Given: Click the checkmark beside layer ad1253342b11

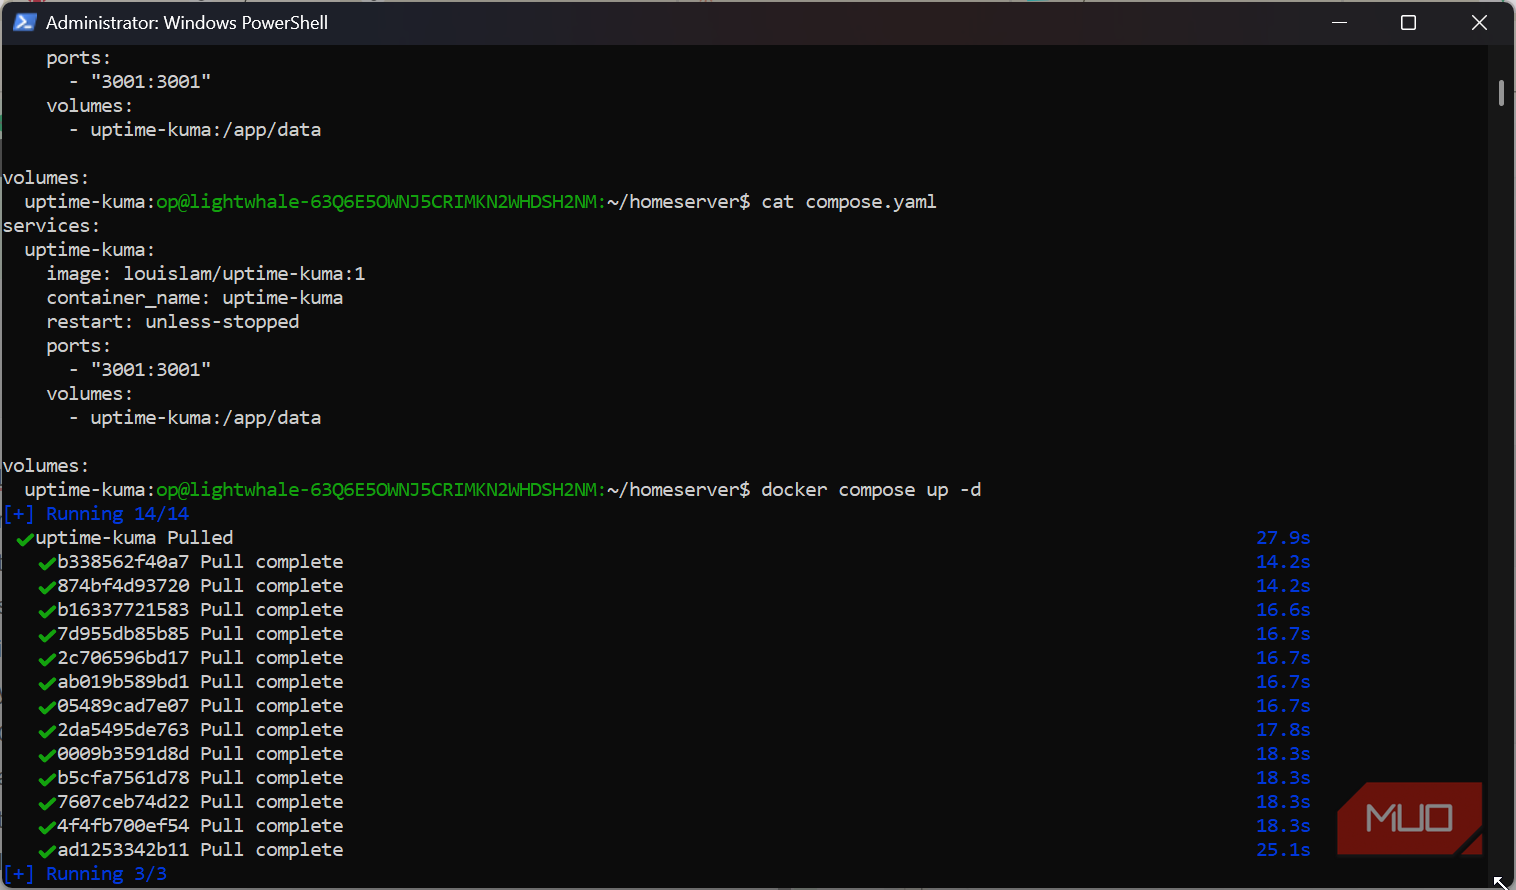Looking at the screenshot, I should (x=47, y=851).
